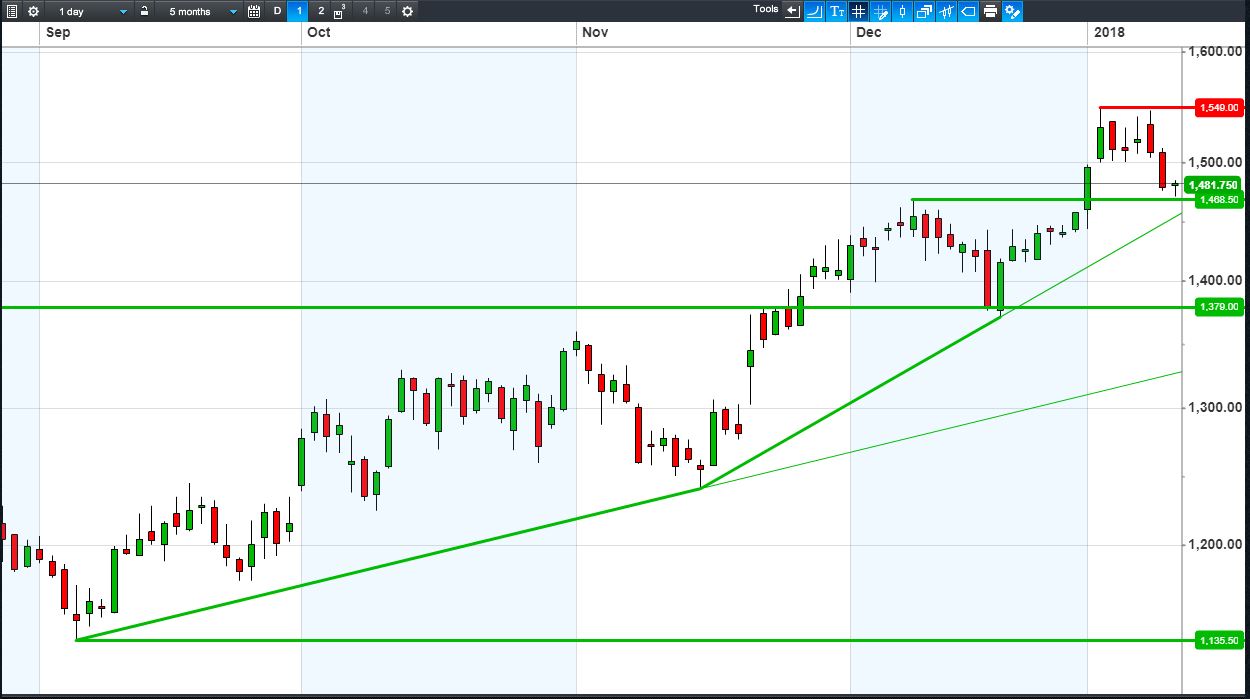Click the 'Oct' month label
This screenshot has height=699, width=1250.
319,33
